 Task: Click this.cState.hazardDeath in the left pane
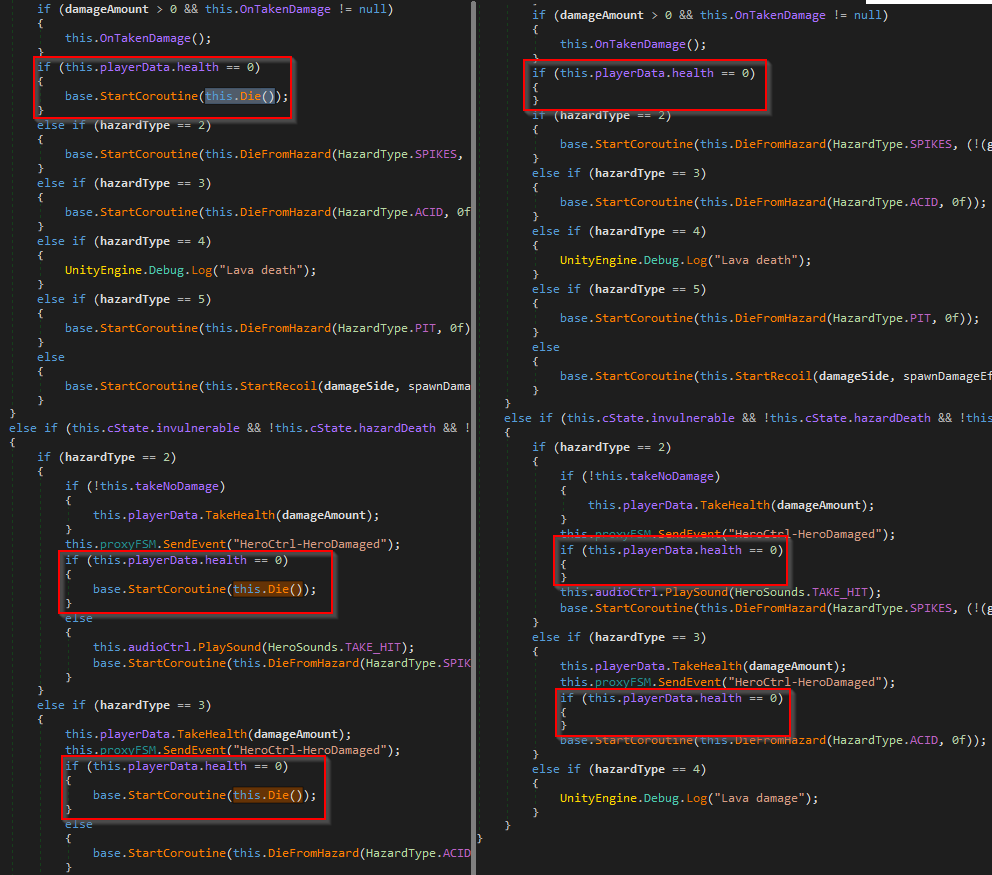click(355, 428)
